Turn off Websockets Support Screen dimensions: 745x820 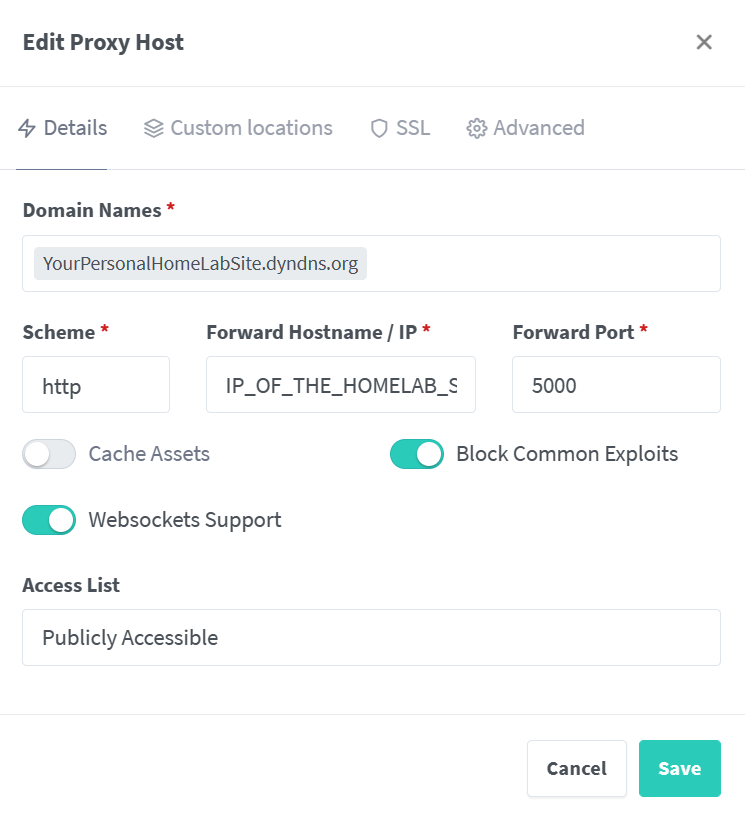pos(49,520)
